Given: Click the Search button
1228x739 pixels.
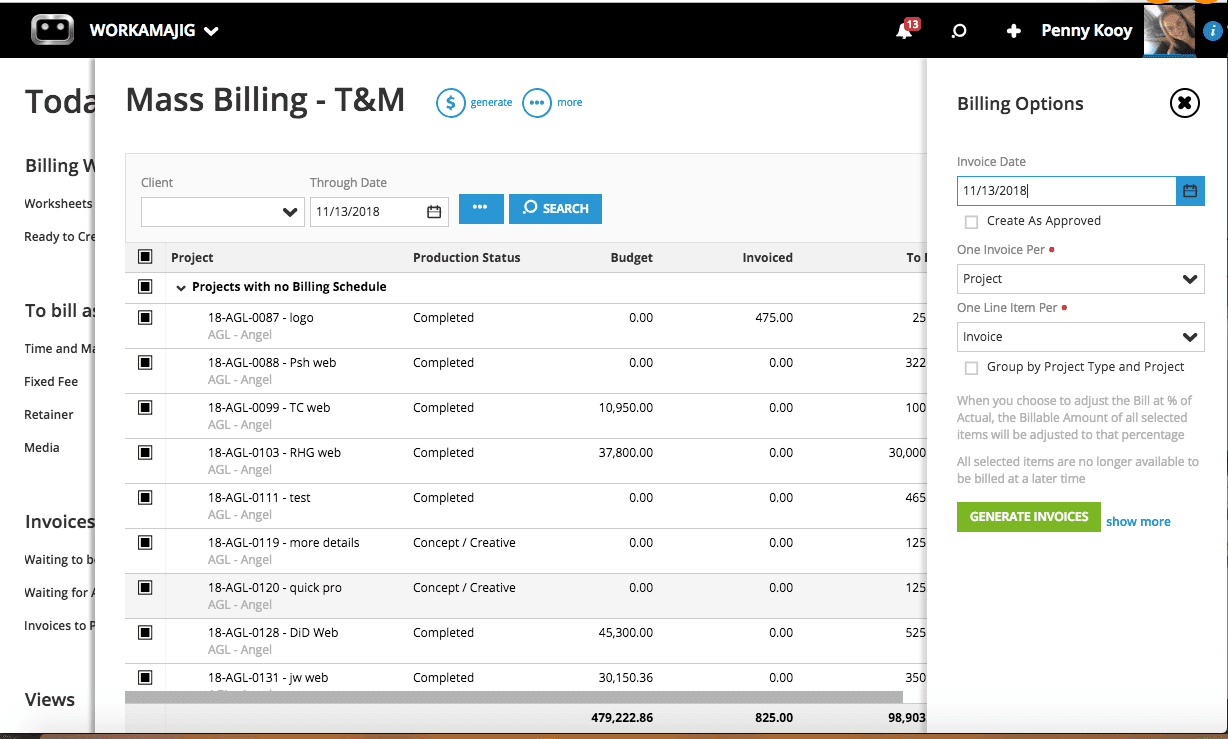Looking at the screenshot, I should 555,208.
